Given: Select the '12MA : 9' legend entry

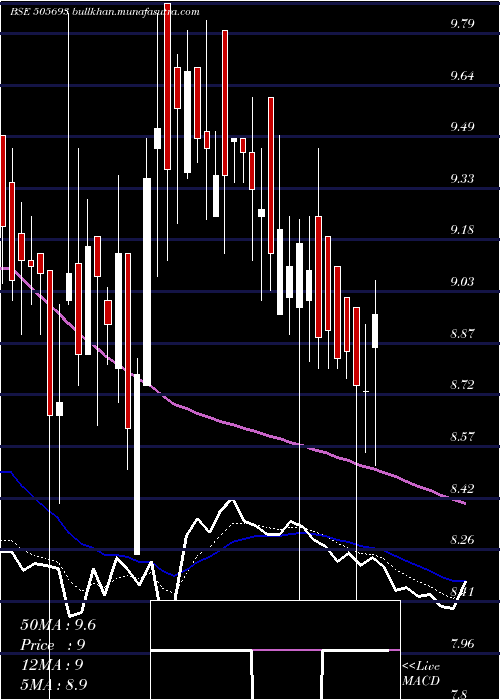Looking at the screenshot, I should pyautogui.click(x=52, y=665).
